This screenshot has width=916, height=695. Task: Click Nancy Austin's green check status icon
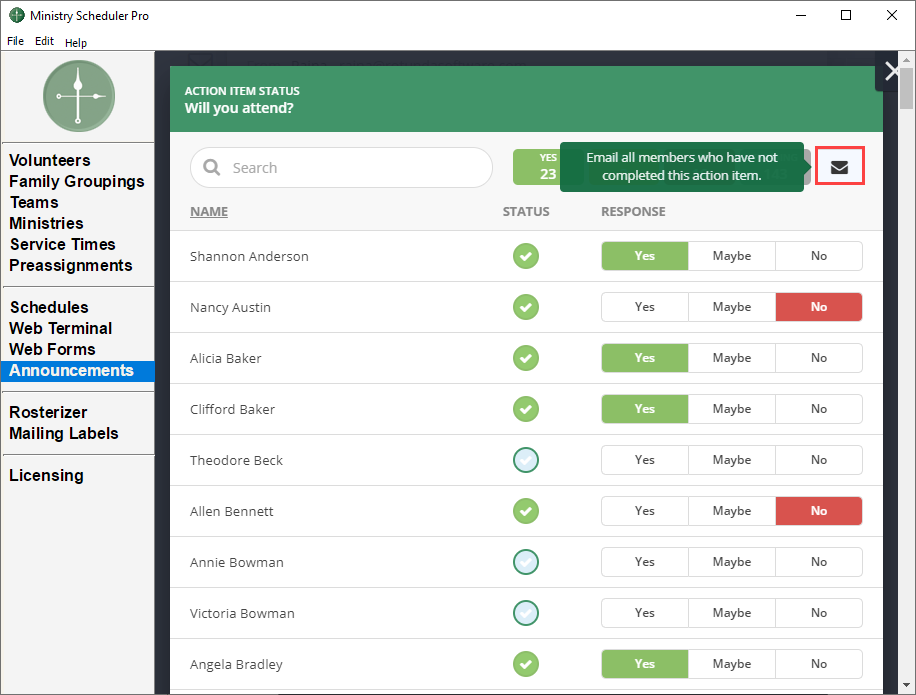tap(526, 307)
